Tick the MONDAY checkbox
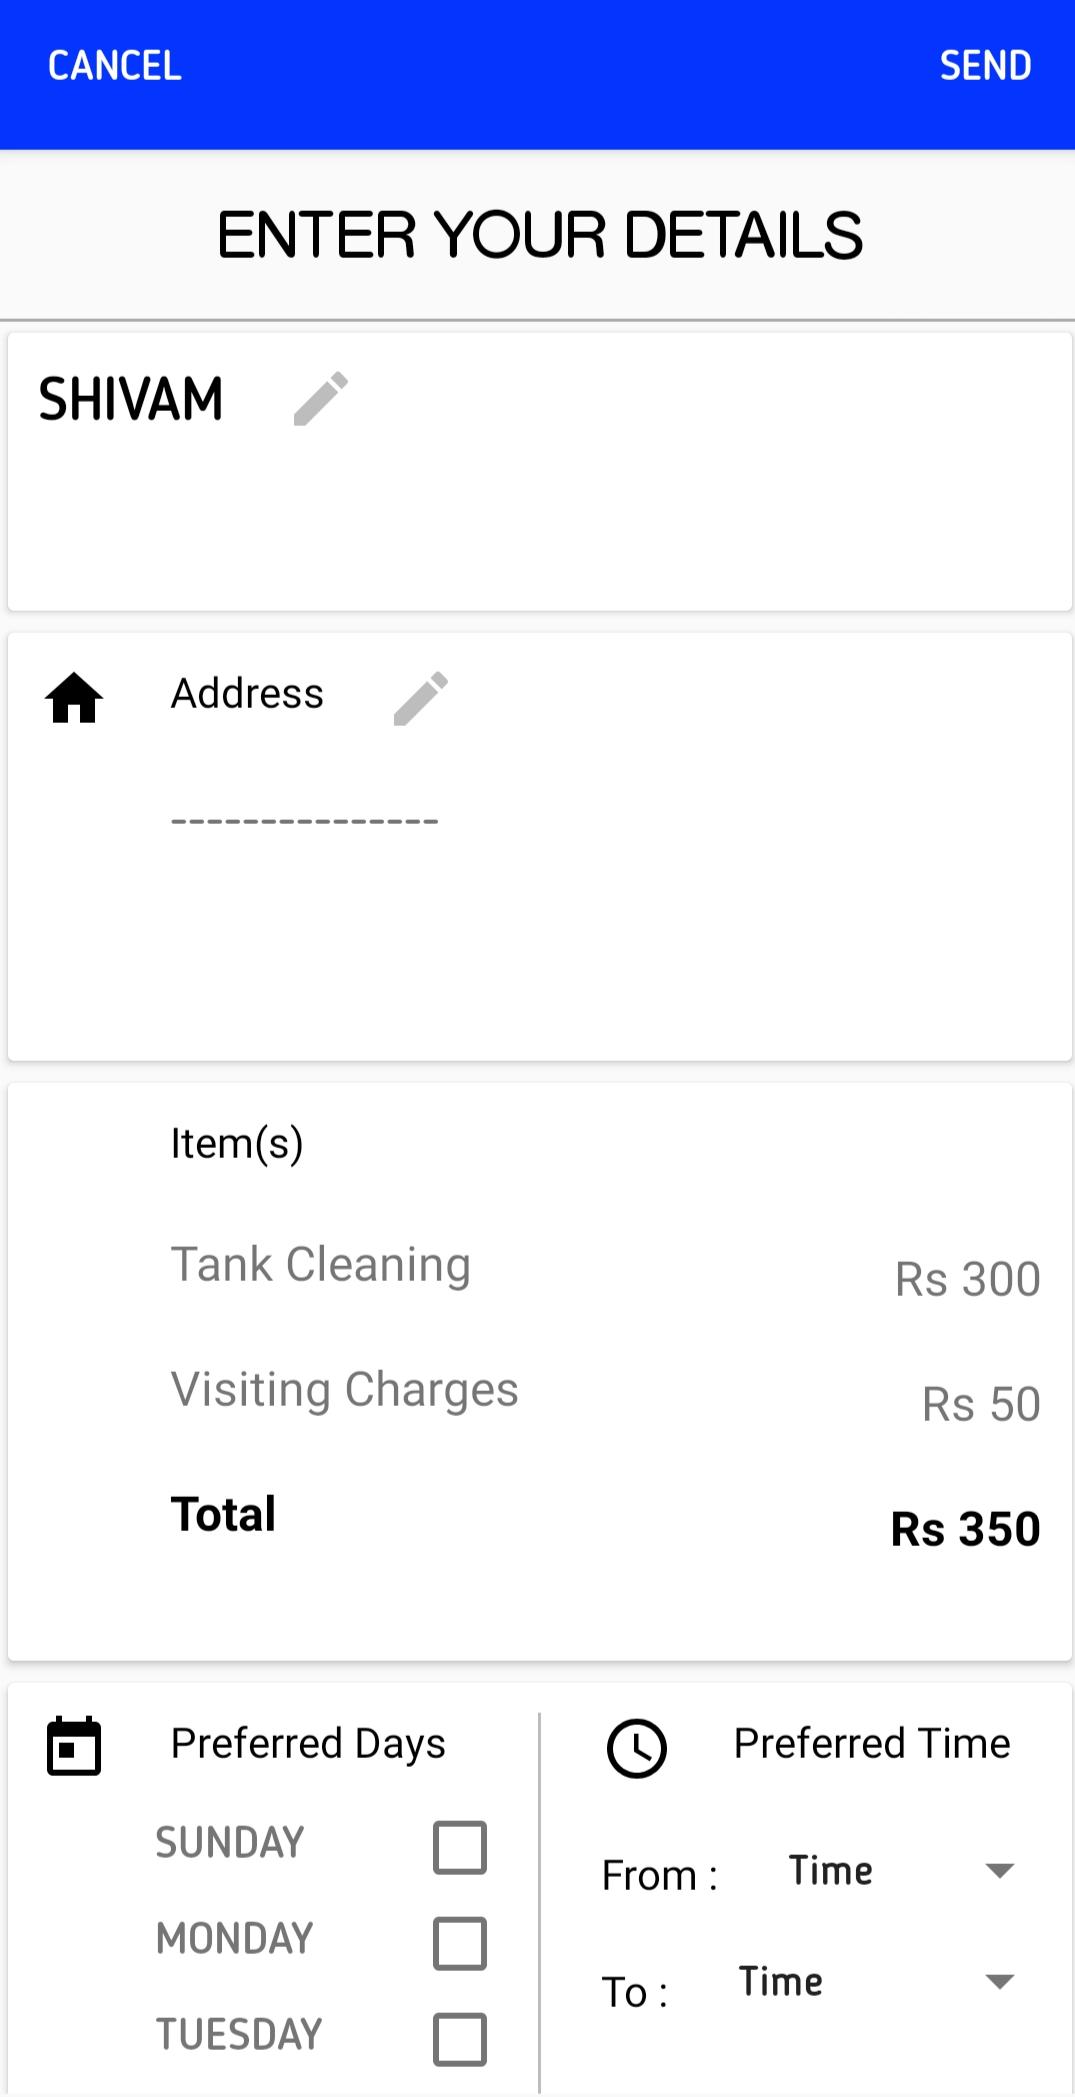The height and width of the screenshot is (2097, 1075). (x=460, y=1943)
